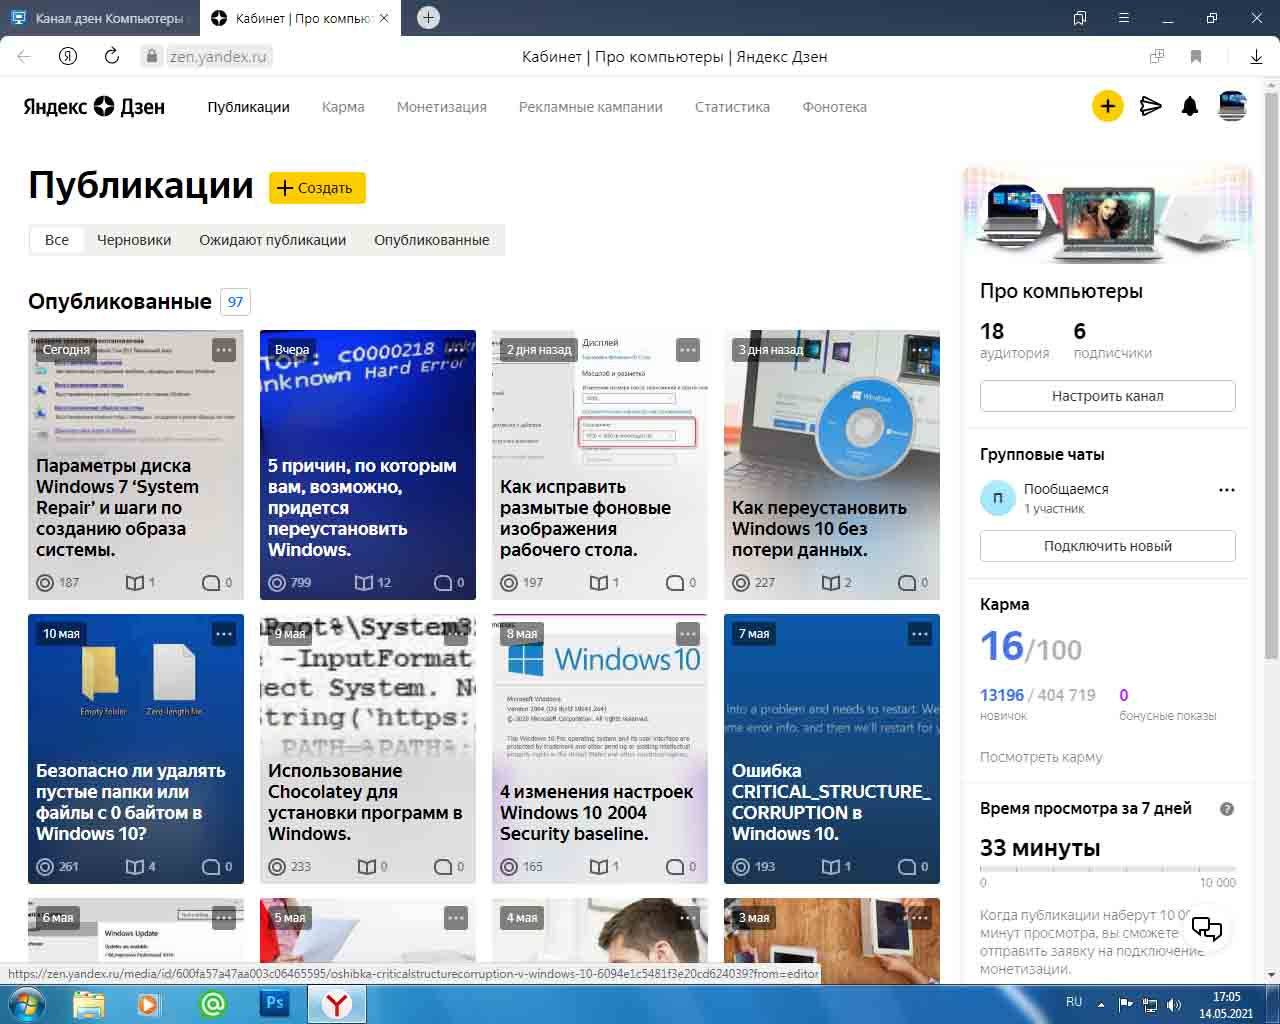Click the channel banner image with laptops

click(1108, 215)
